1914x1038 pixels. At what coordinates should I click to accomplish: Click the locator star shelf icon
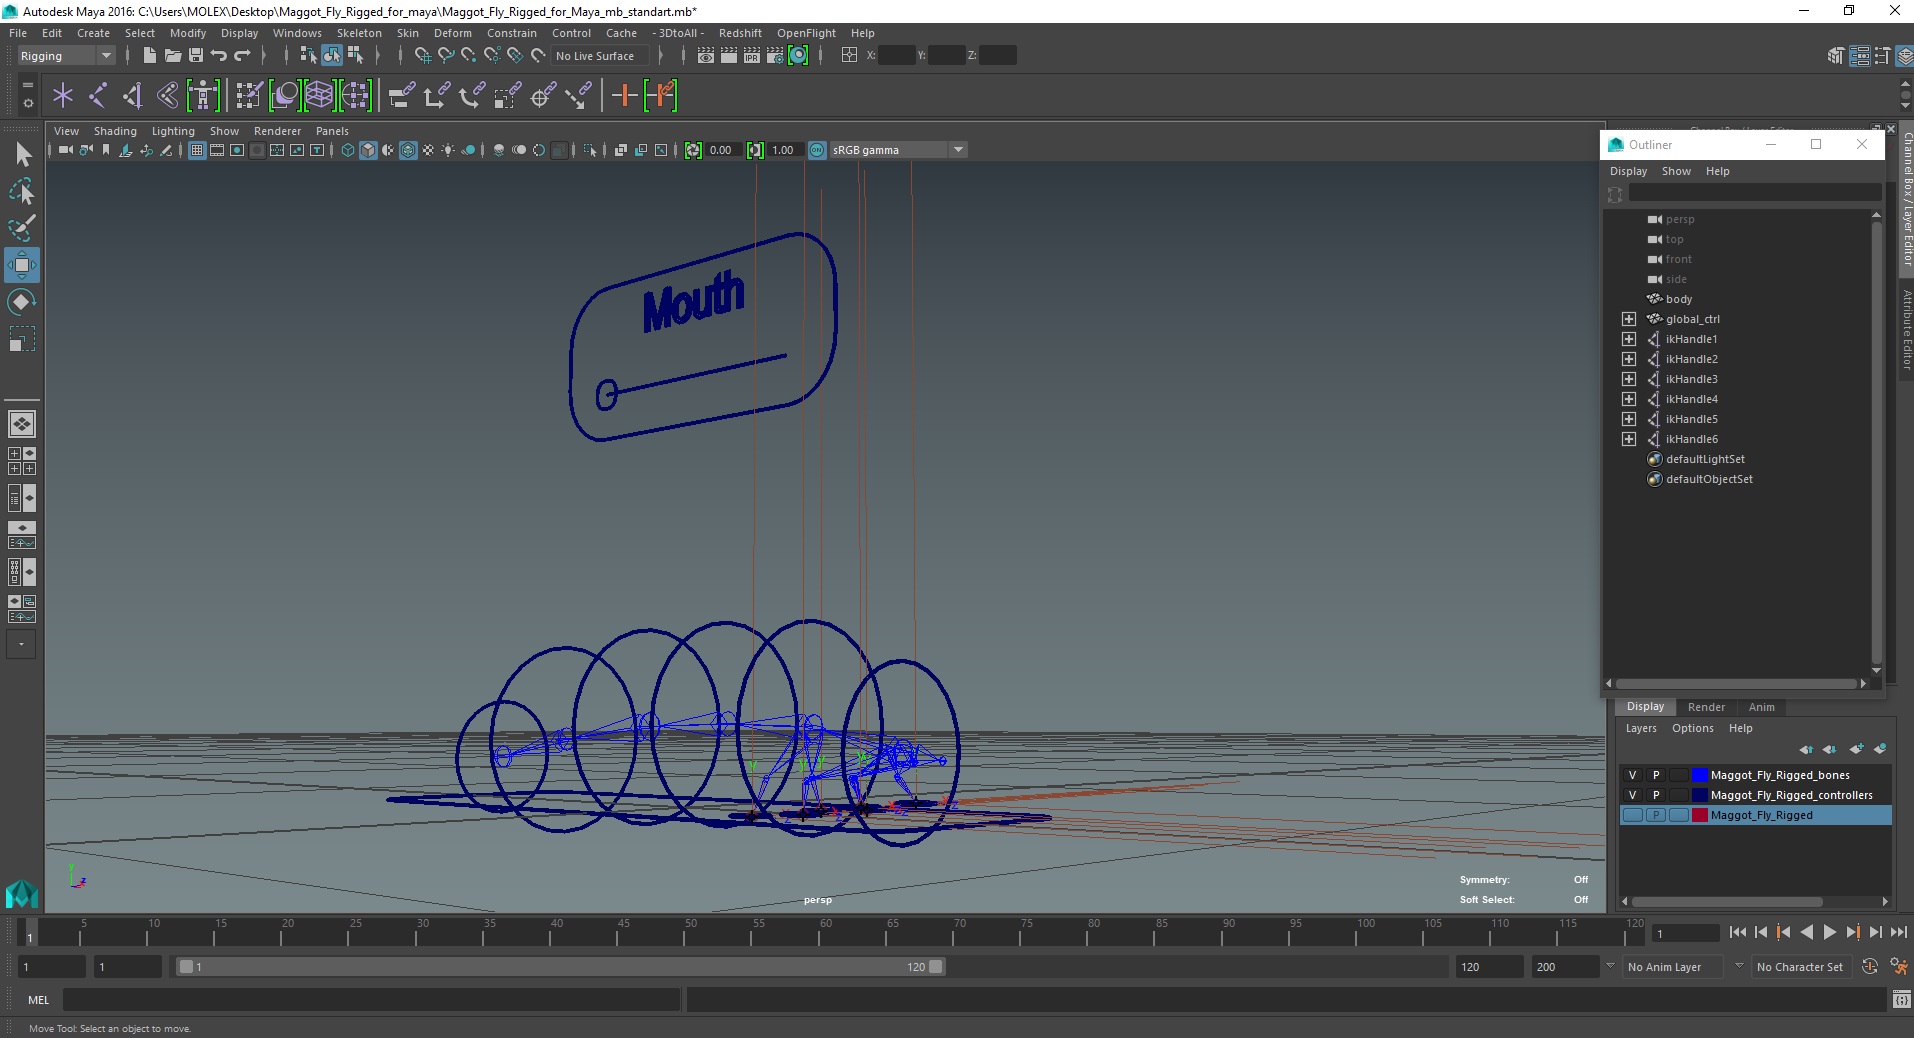click(63, 96)
